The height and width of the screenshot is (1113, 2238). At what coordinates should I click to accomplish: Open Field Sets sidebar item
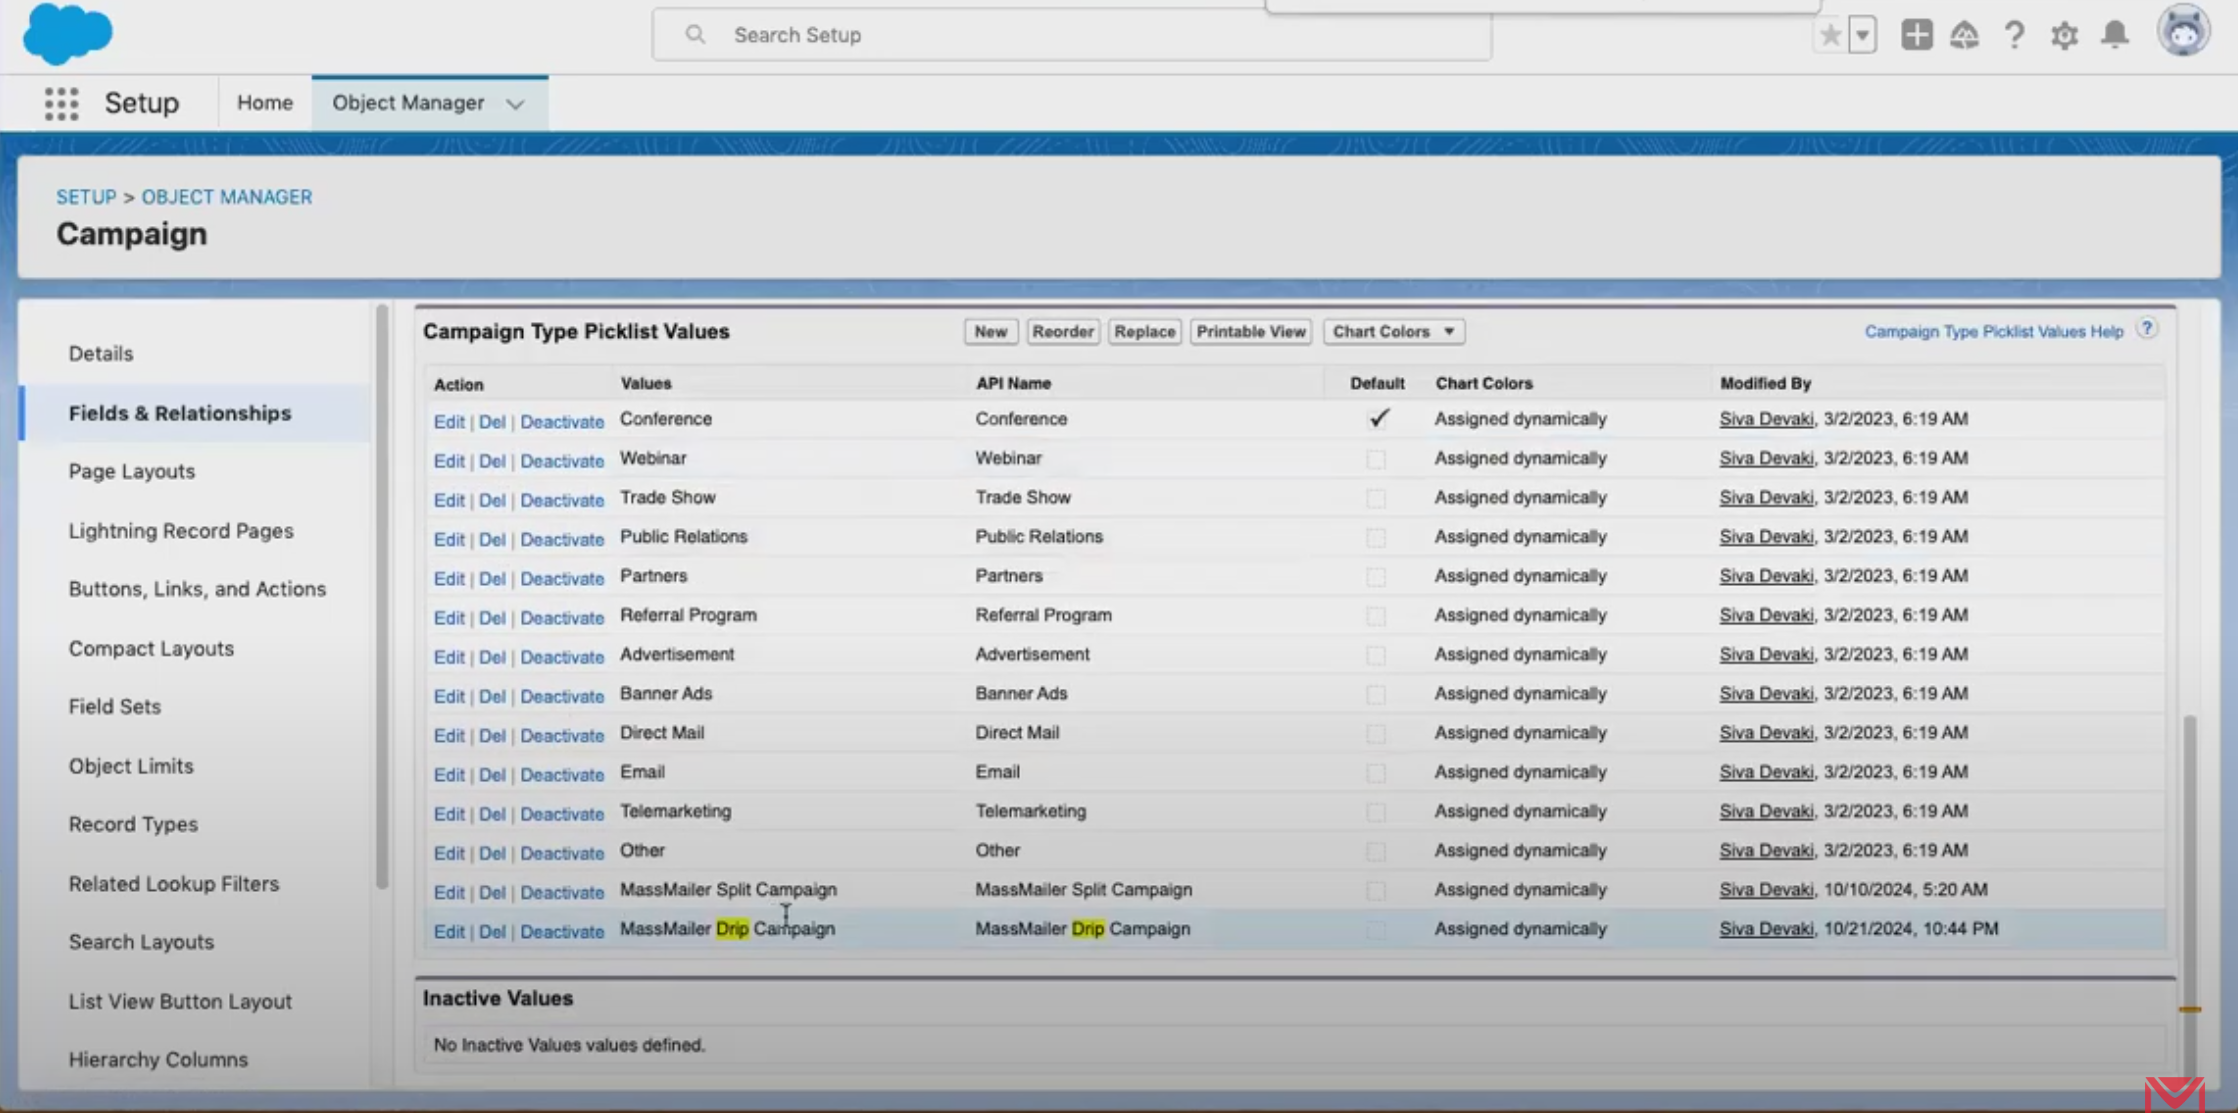click(114, 707)
